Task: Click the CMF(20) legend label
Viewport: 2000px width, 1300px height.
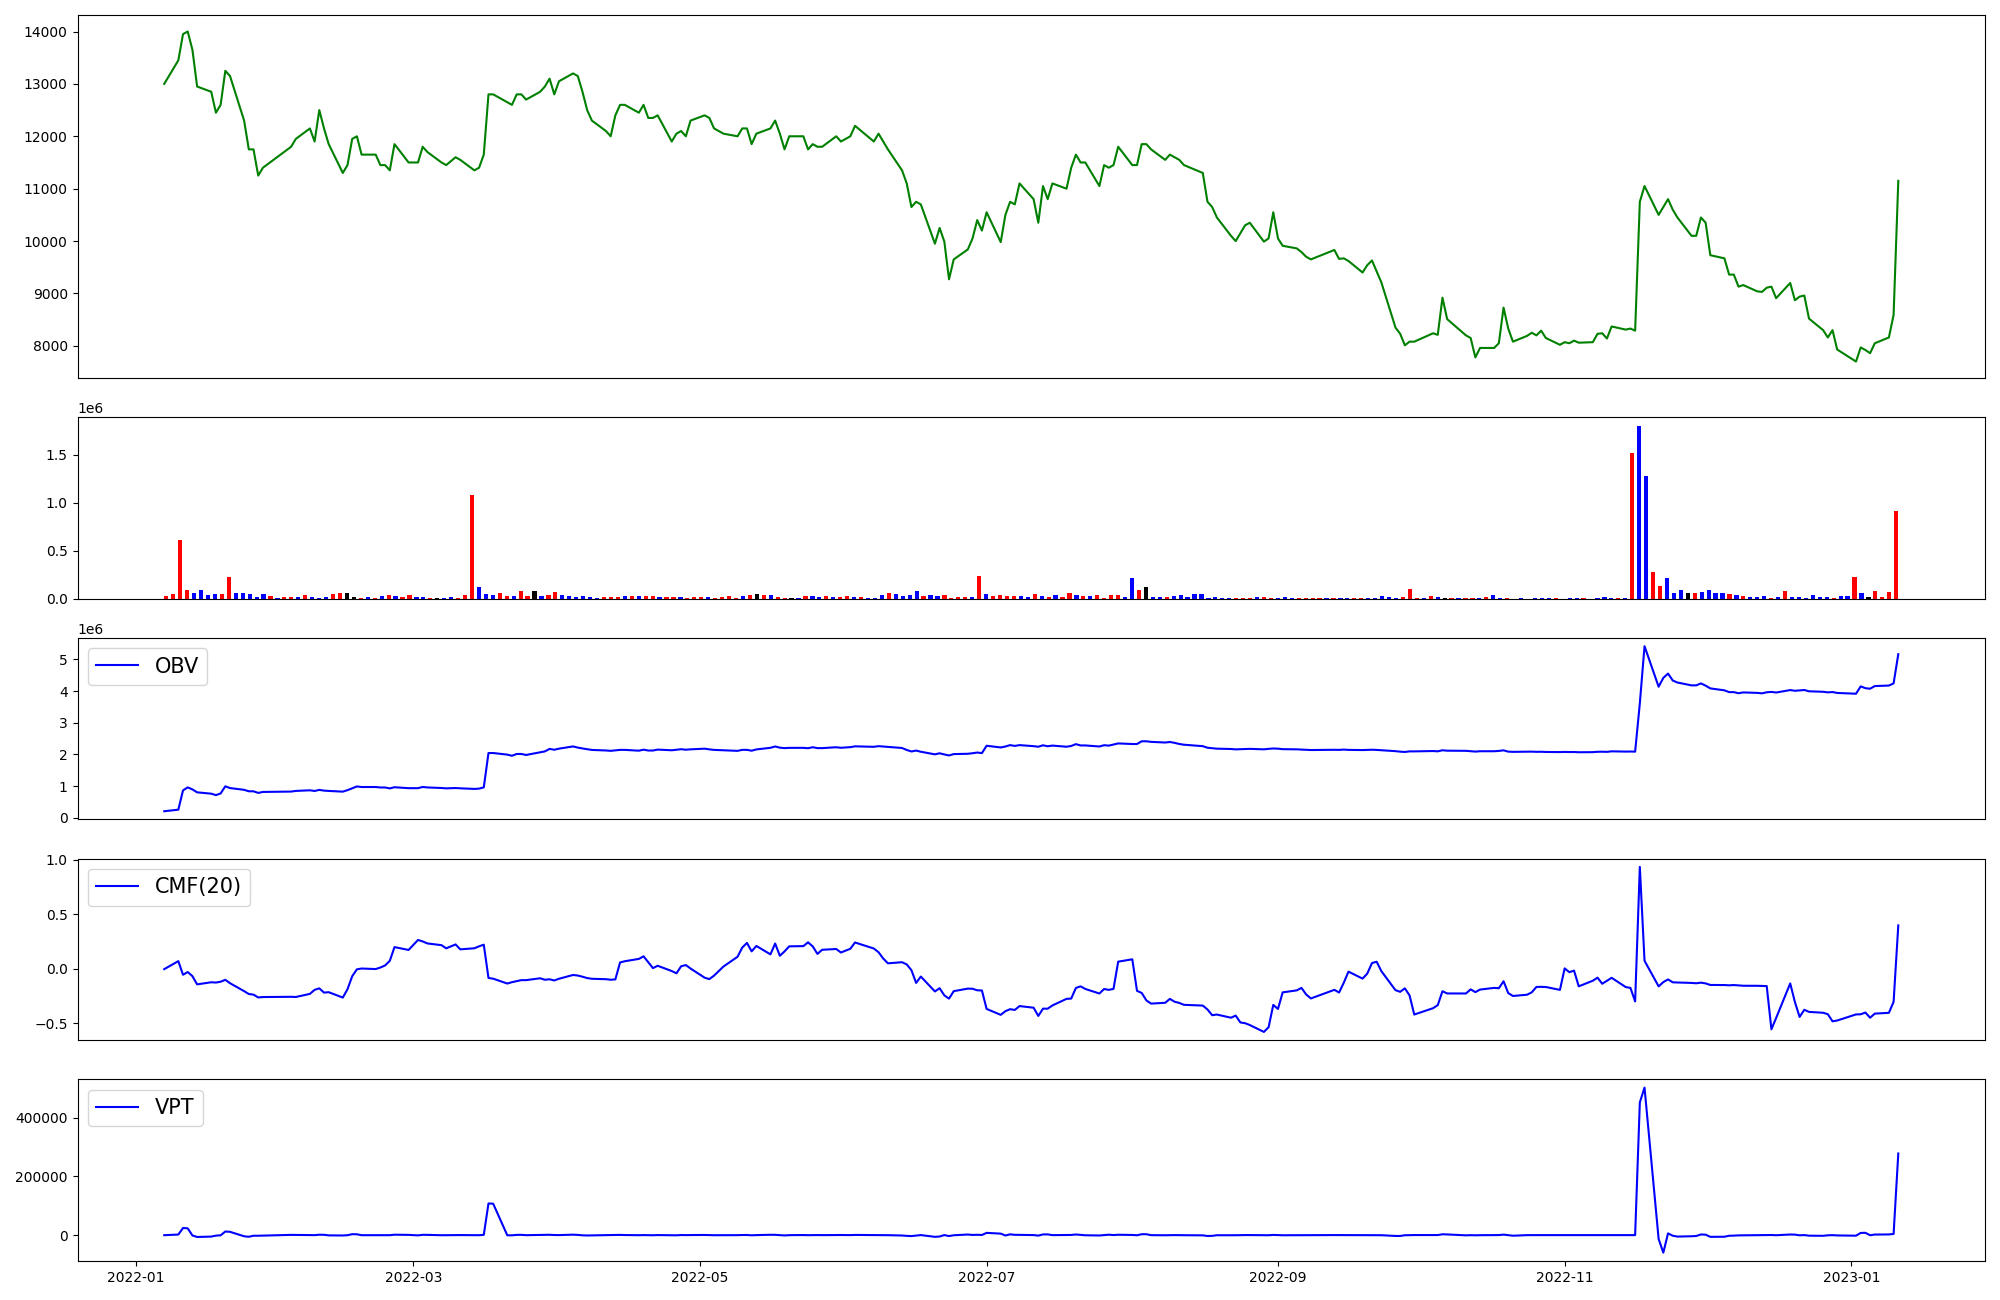Action: pyautogui.click(x=197, y=886)
